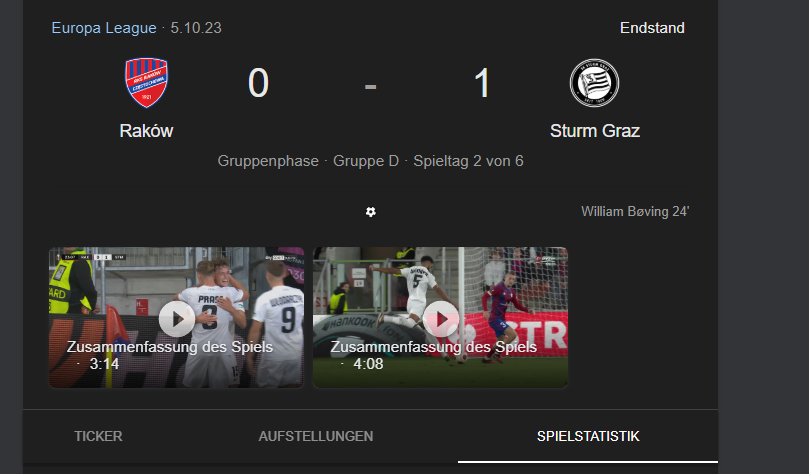This screenshot has width=809, height=474.
Task: Click Sturm Graz's score of 1
Action: (482, 83)
